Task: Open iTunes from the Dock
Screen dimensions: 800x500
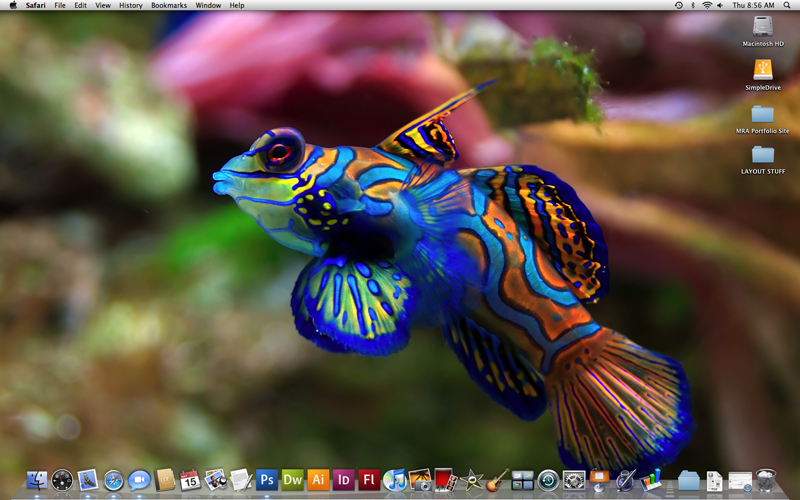Action: (x=394, y=480)
